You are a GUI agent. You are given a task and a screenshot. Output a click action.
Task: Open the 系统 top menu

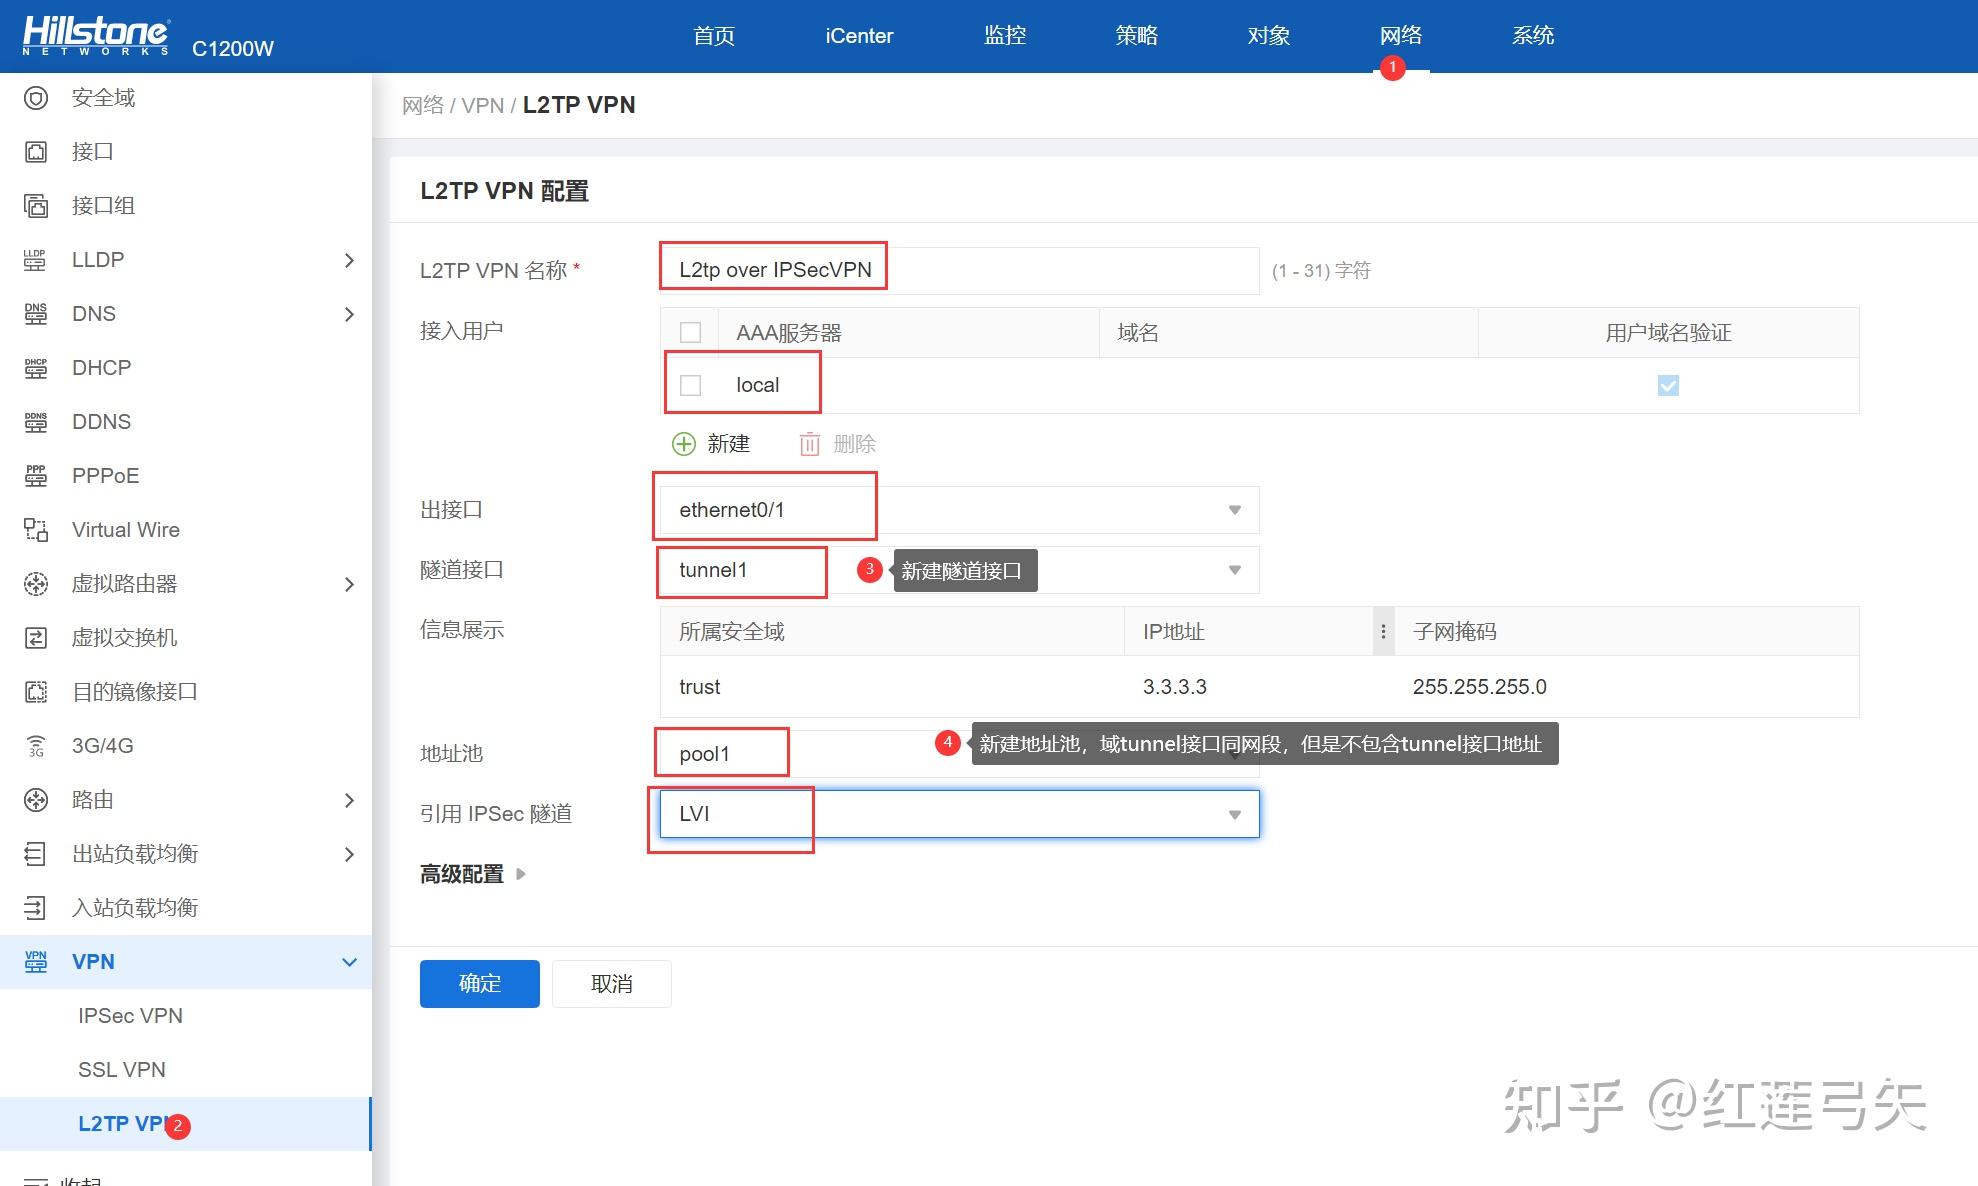[x=1533, y=36]
